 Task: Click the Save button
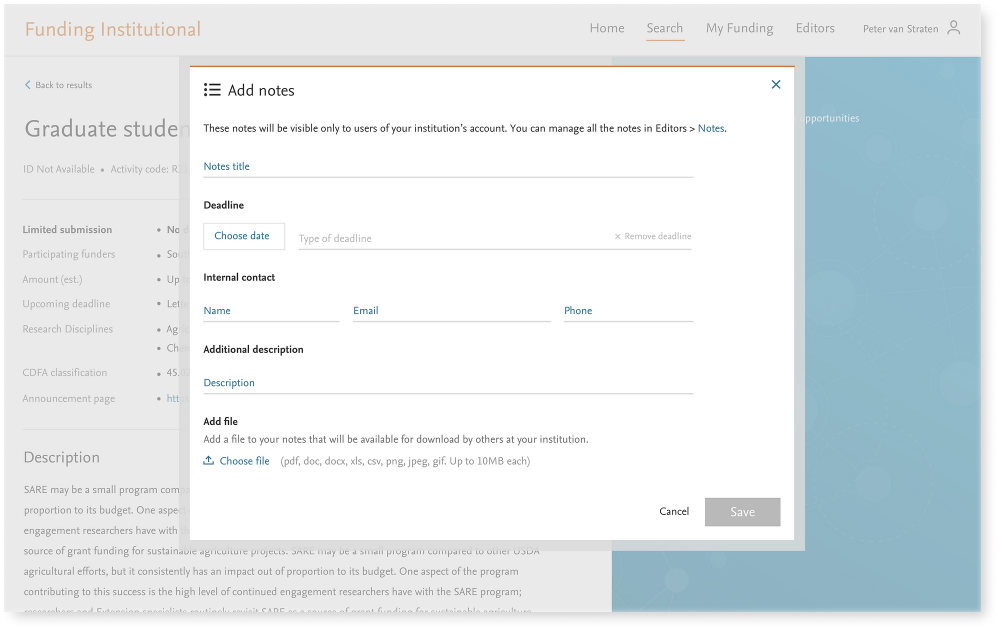point(742,512)
